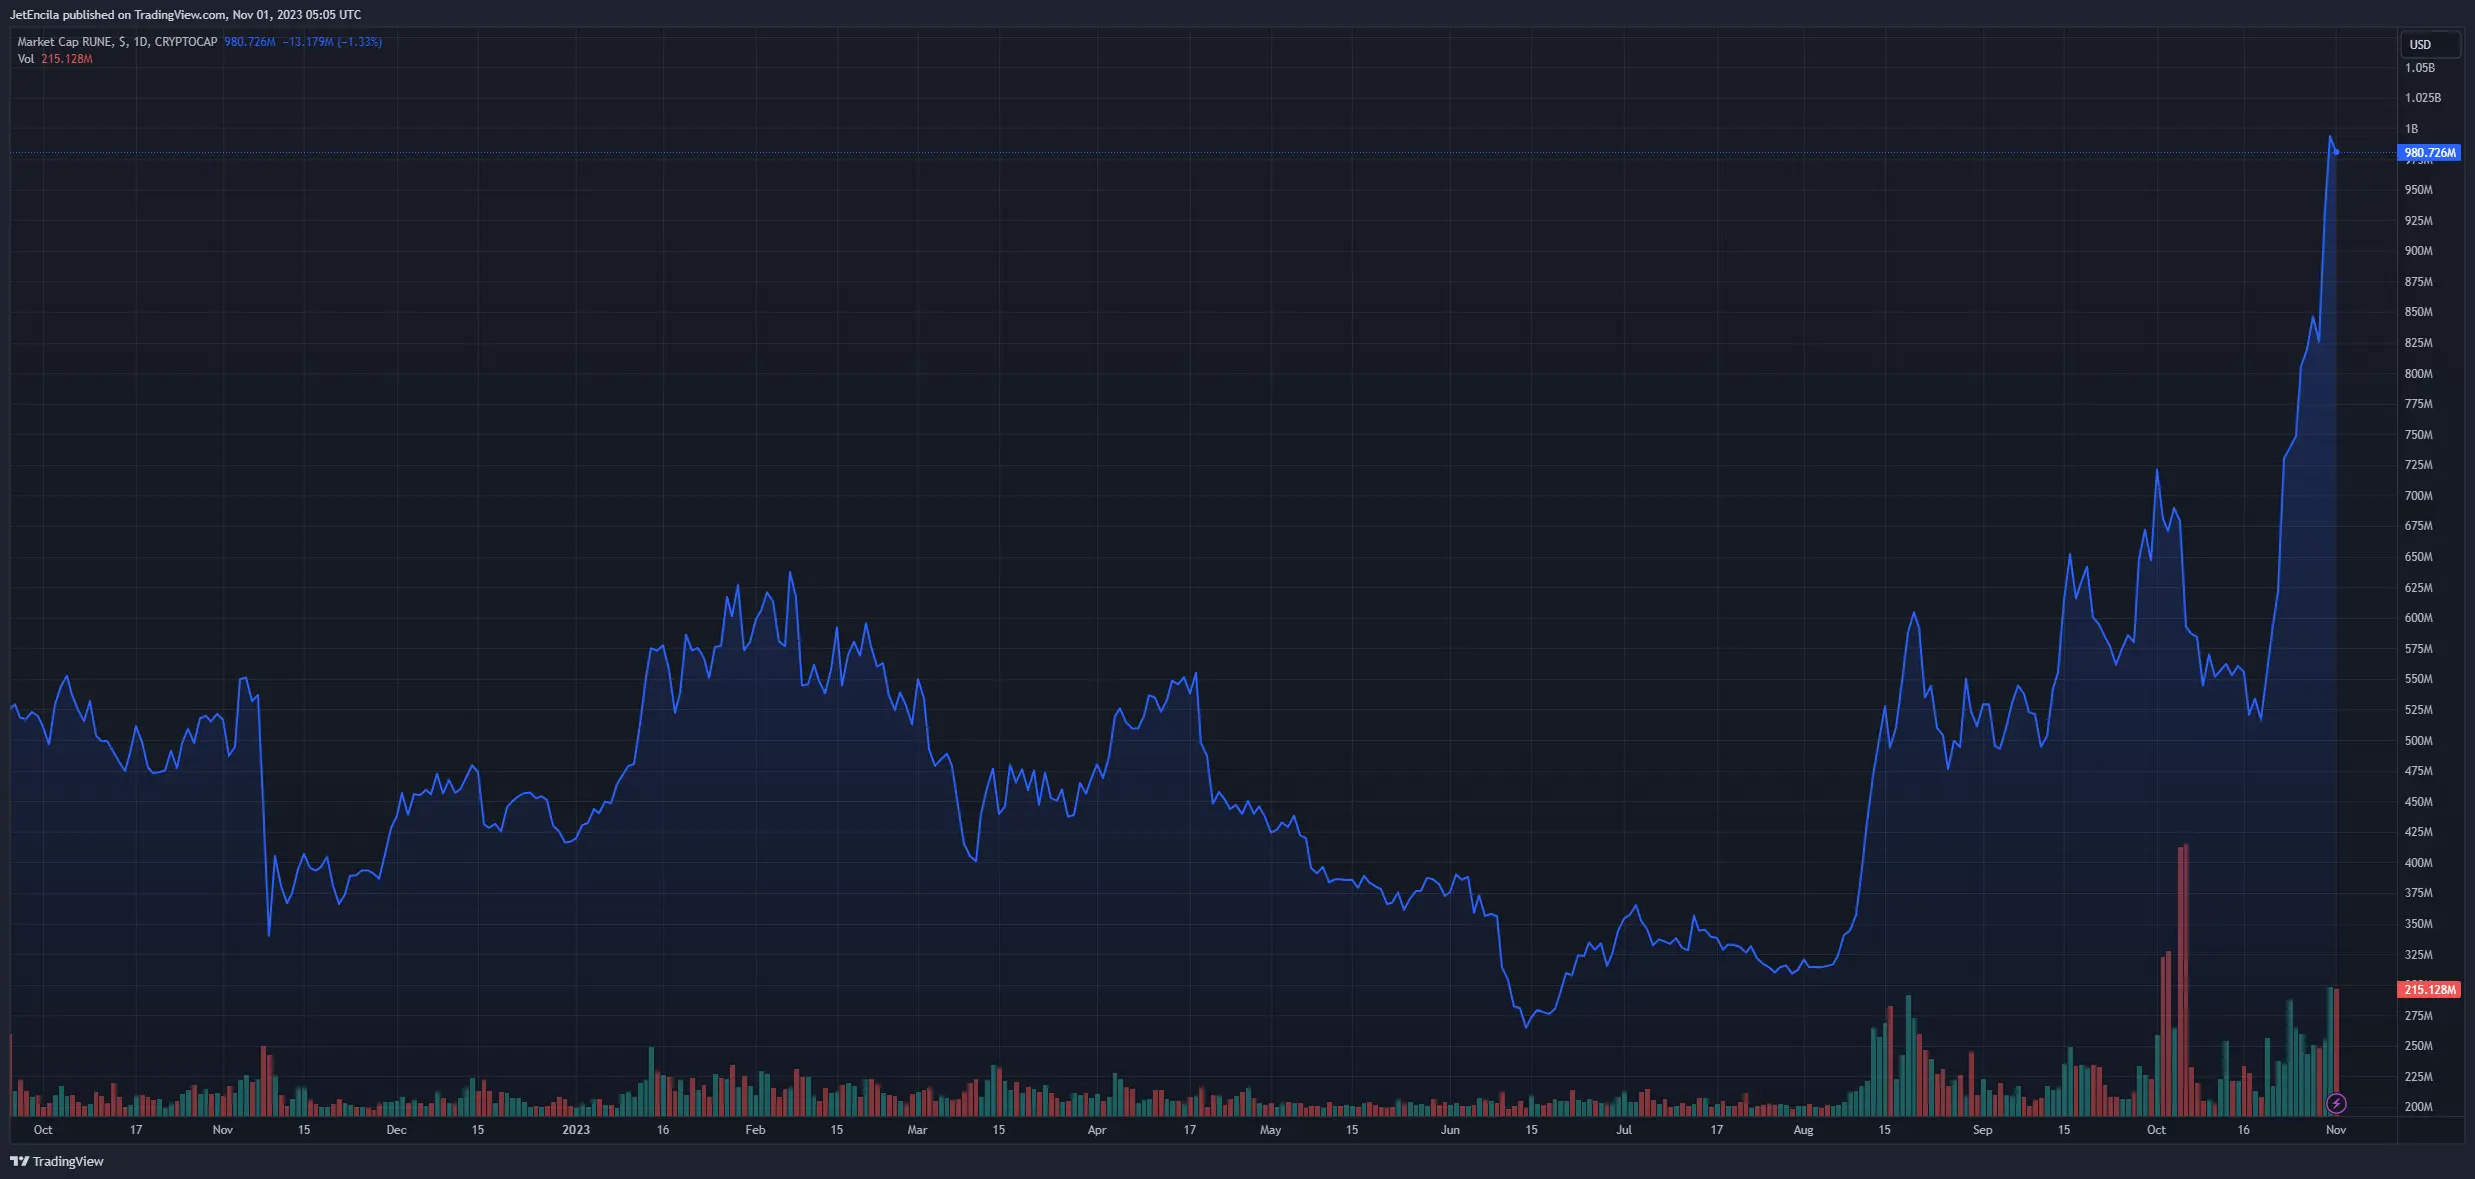Click the red Vol 215.128M value in legend
Image resolution: width=2475 pixels, height=1179 pixels.
coord(67,59)
